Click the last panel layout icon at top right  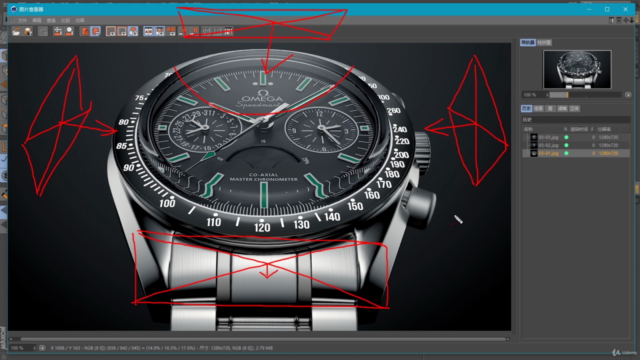click(x=632, y=20)
